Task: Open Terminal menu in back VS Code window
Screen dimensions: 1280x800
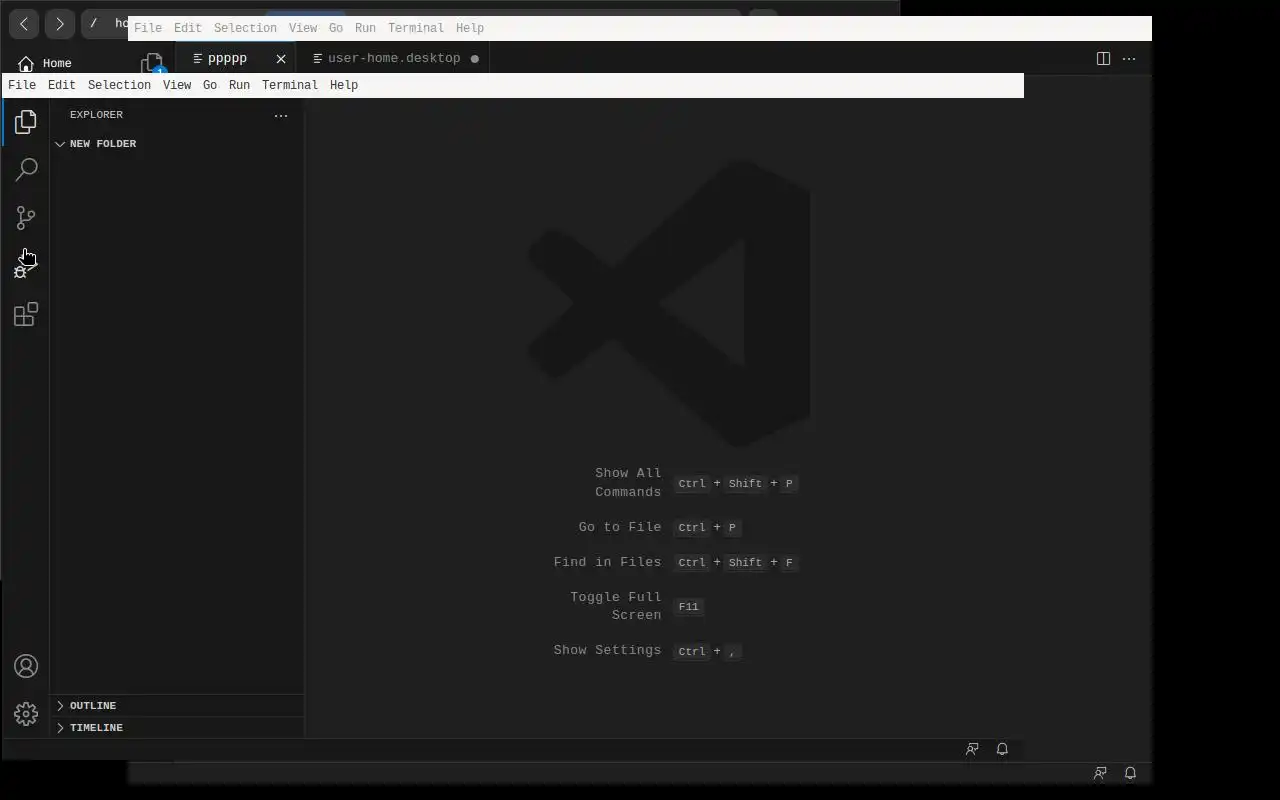Action: point(416,28)
